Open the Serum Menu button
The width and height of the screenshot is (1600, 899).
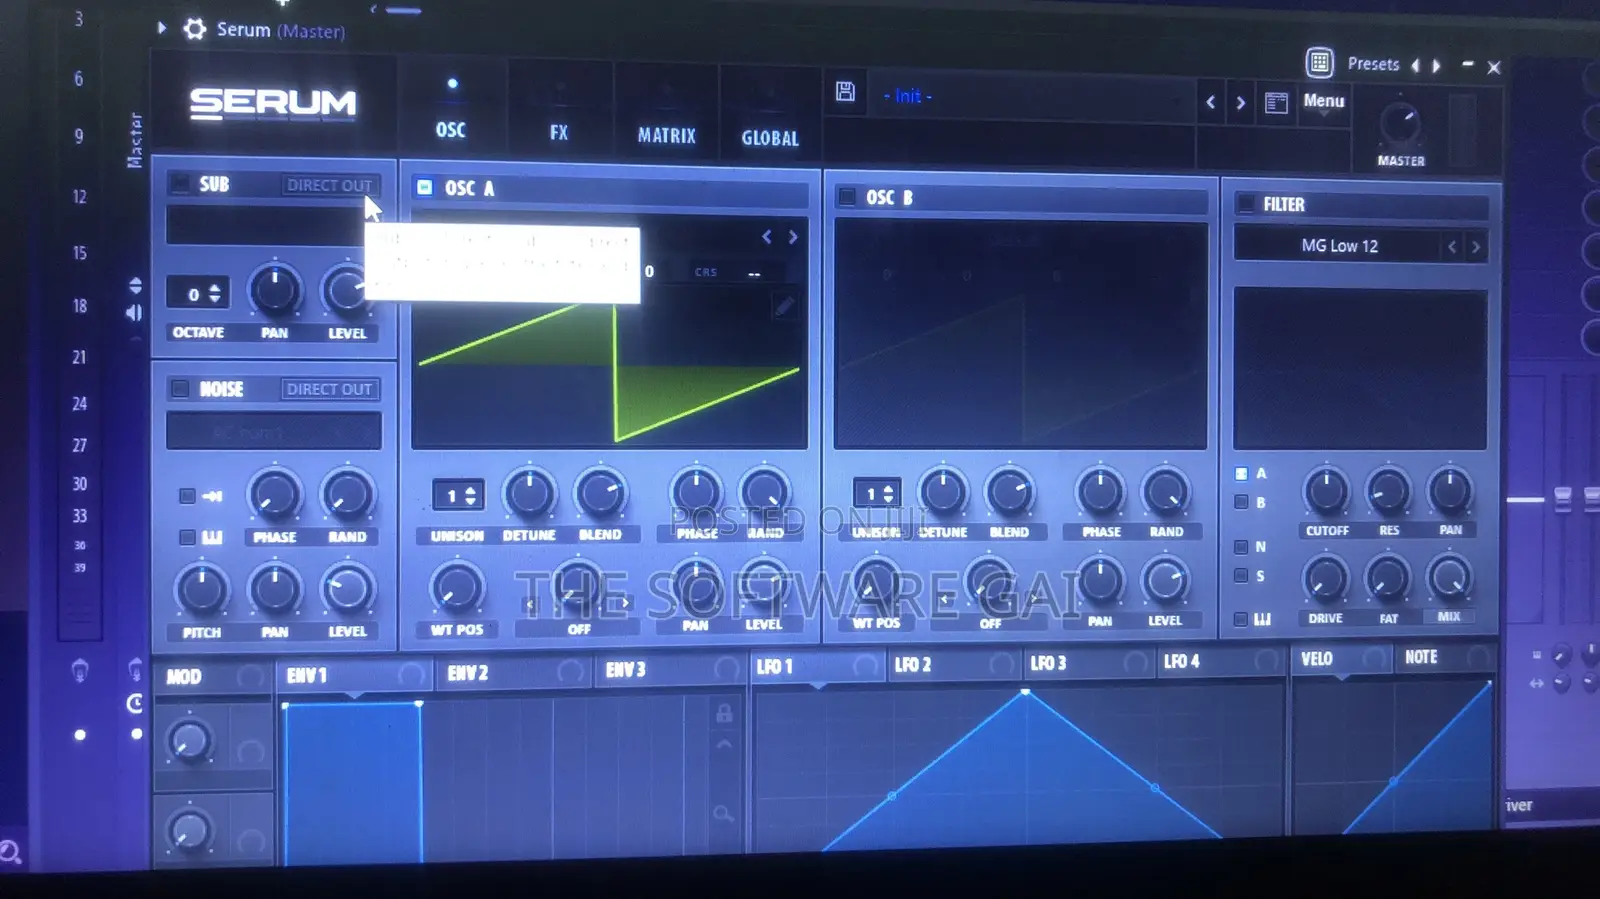coord(1324,101)
